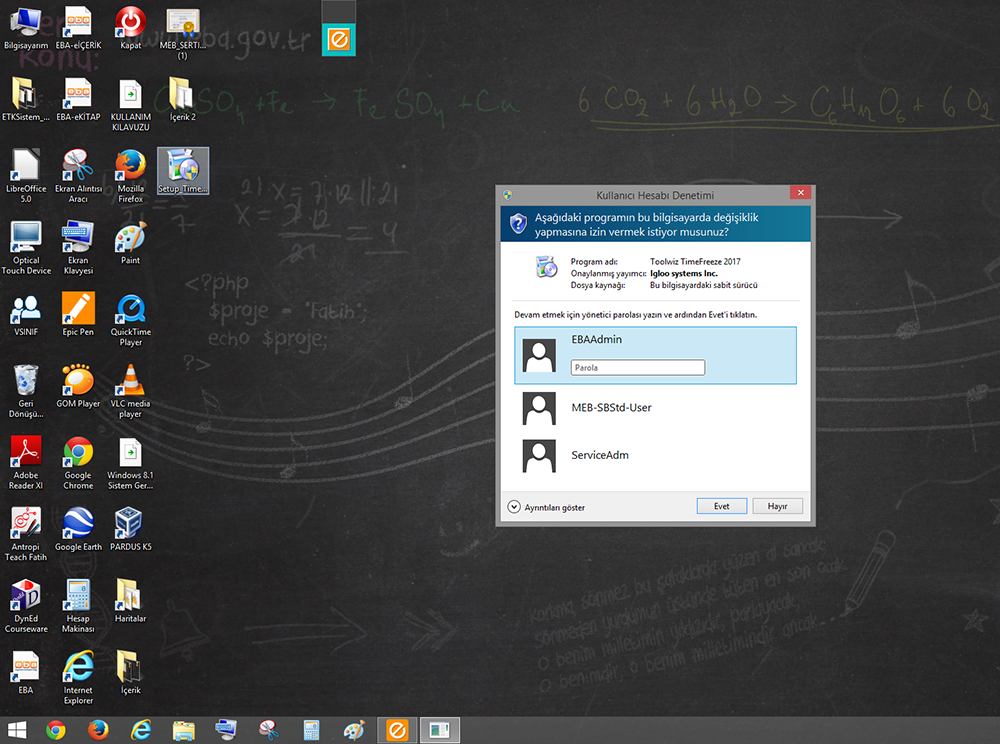Screen dimensions: 1000x744
Task: Open Bilgisayarım desktop icon
Action: tap(26, 28)
